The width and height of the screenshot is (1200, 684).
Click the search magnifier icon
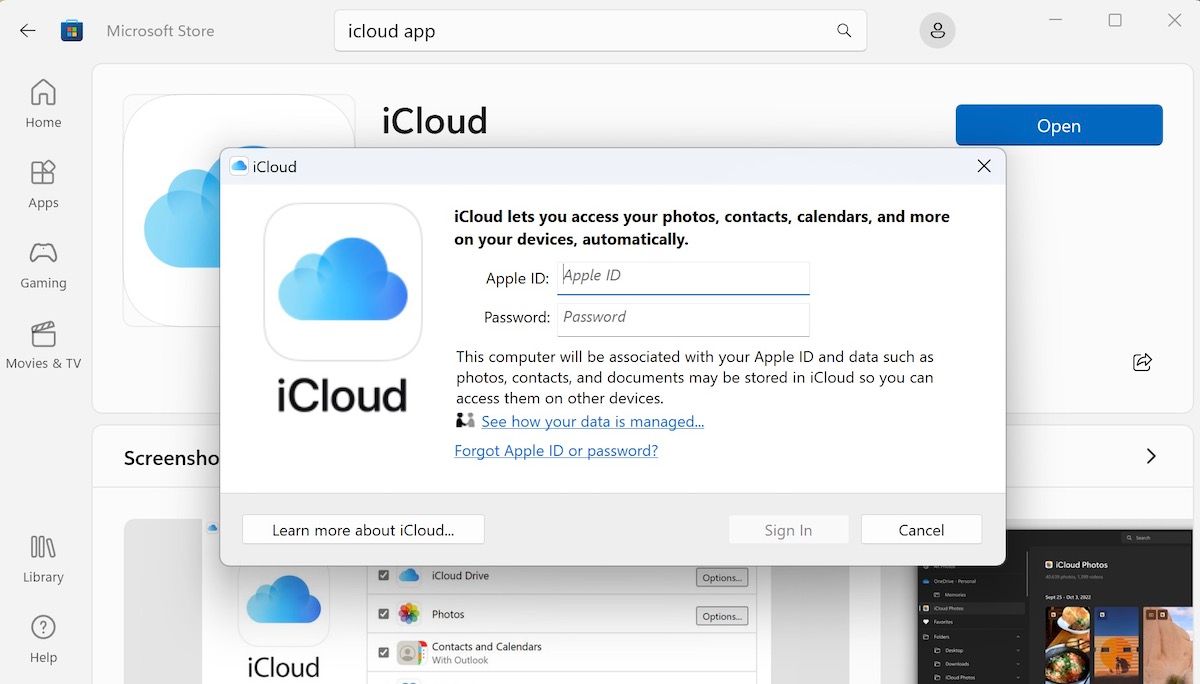tap(844, 30)
